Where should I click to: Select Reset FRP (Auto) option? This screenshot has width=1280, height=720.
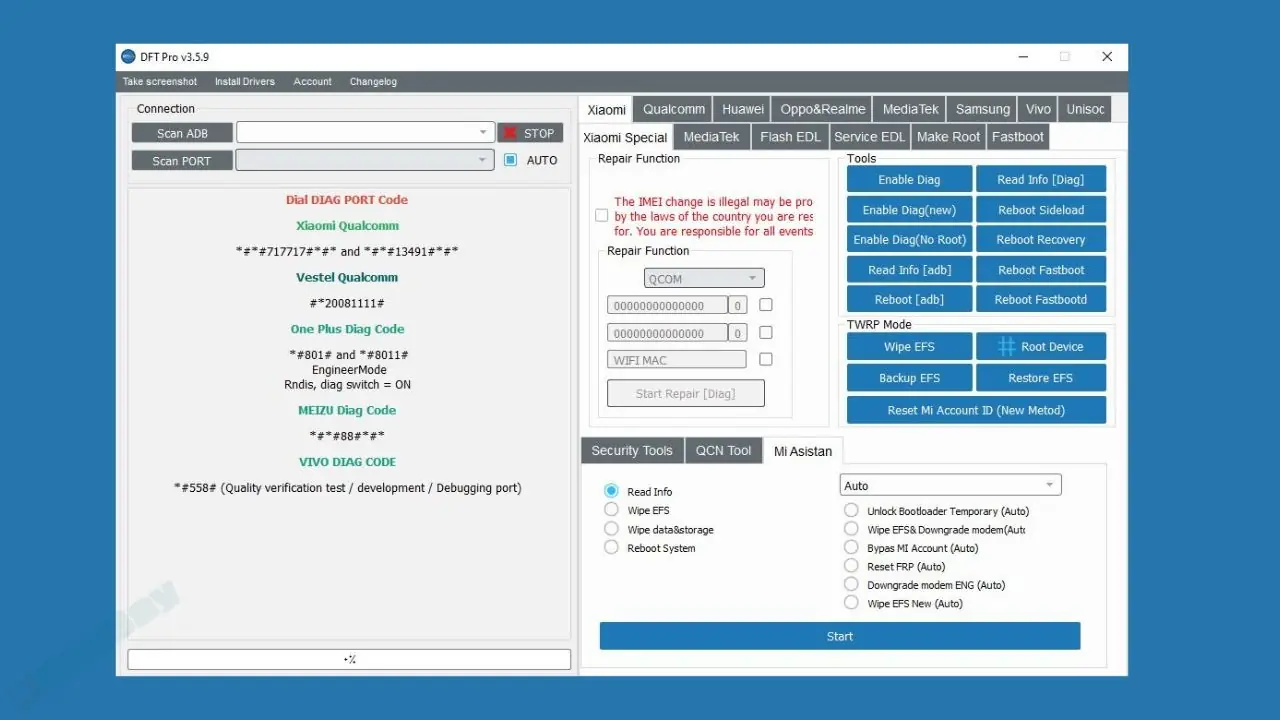(x=851, y=566)
